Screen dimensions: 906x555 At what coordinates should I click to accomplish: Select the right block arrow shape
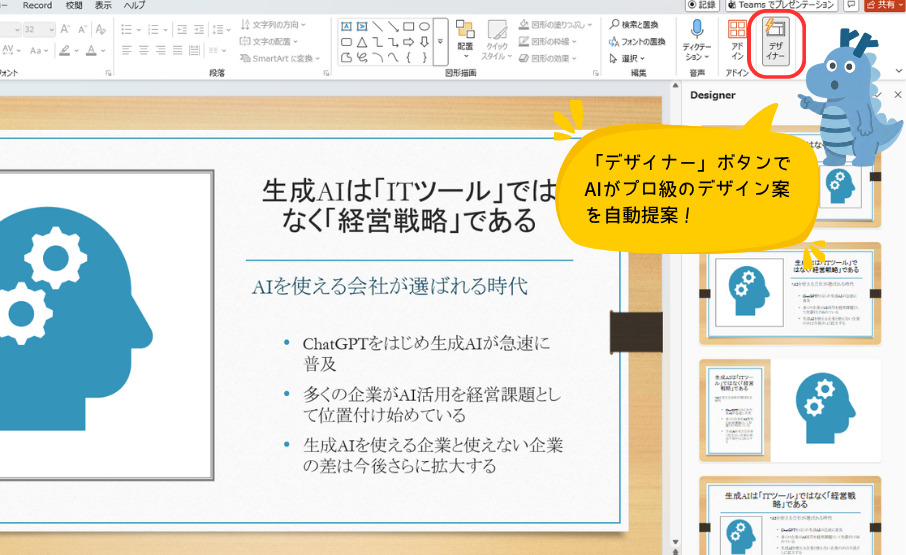pyautogui.click(x=409, y=42)
